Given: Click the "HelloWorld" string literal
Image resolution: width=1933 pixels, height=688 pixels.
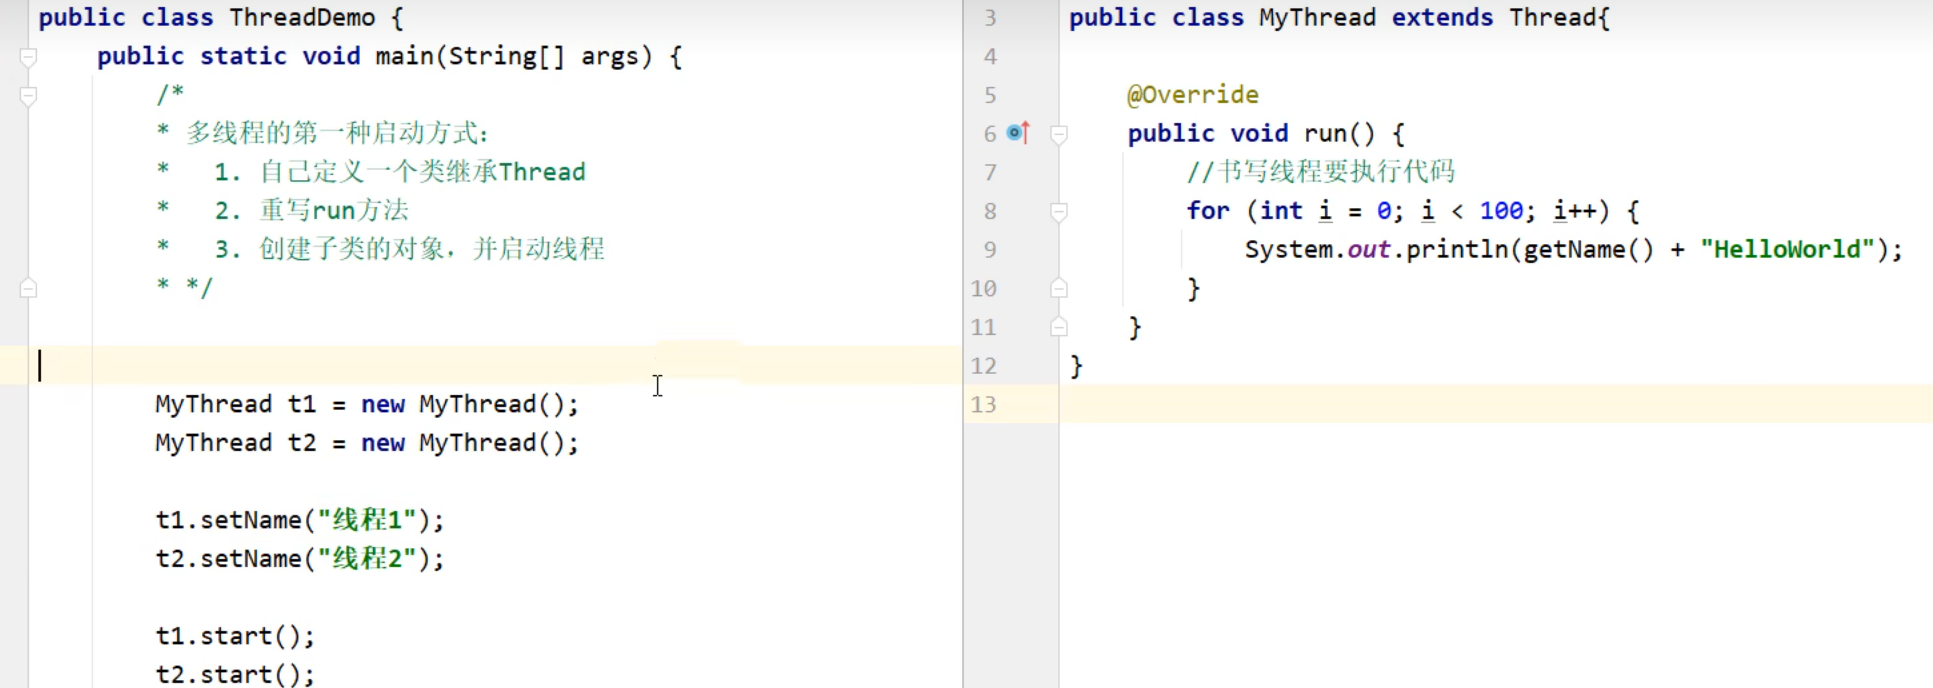Looking at the screenshot, I should click(x=1786, y=250).
